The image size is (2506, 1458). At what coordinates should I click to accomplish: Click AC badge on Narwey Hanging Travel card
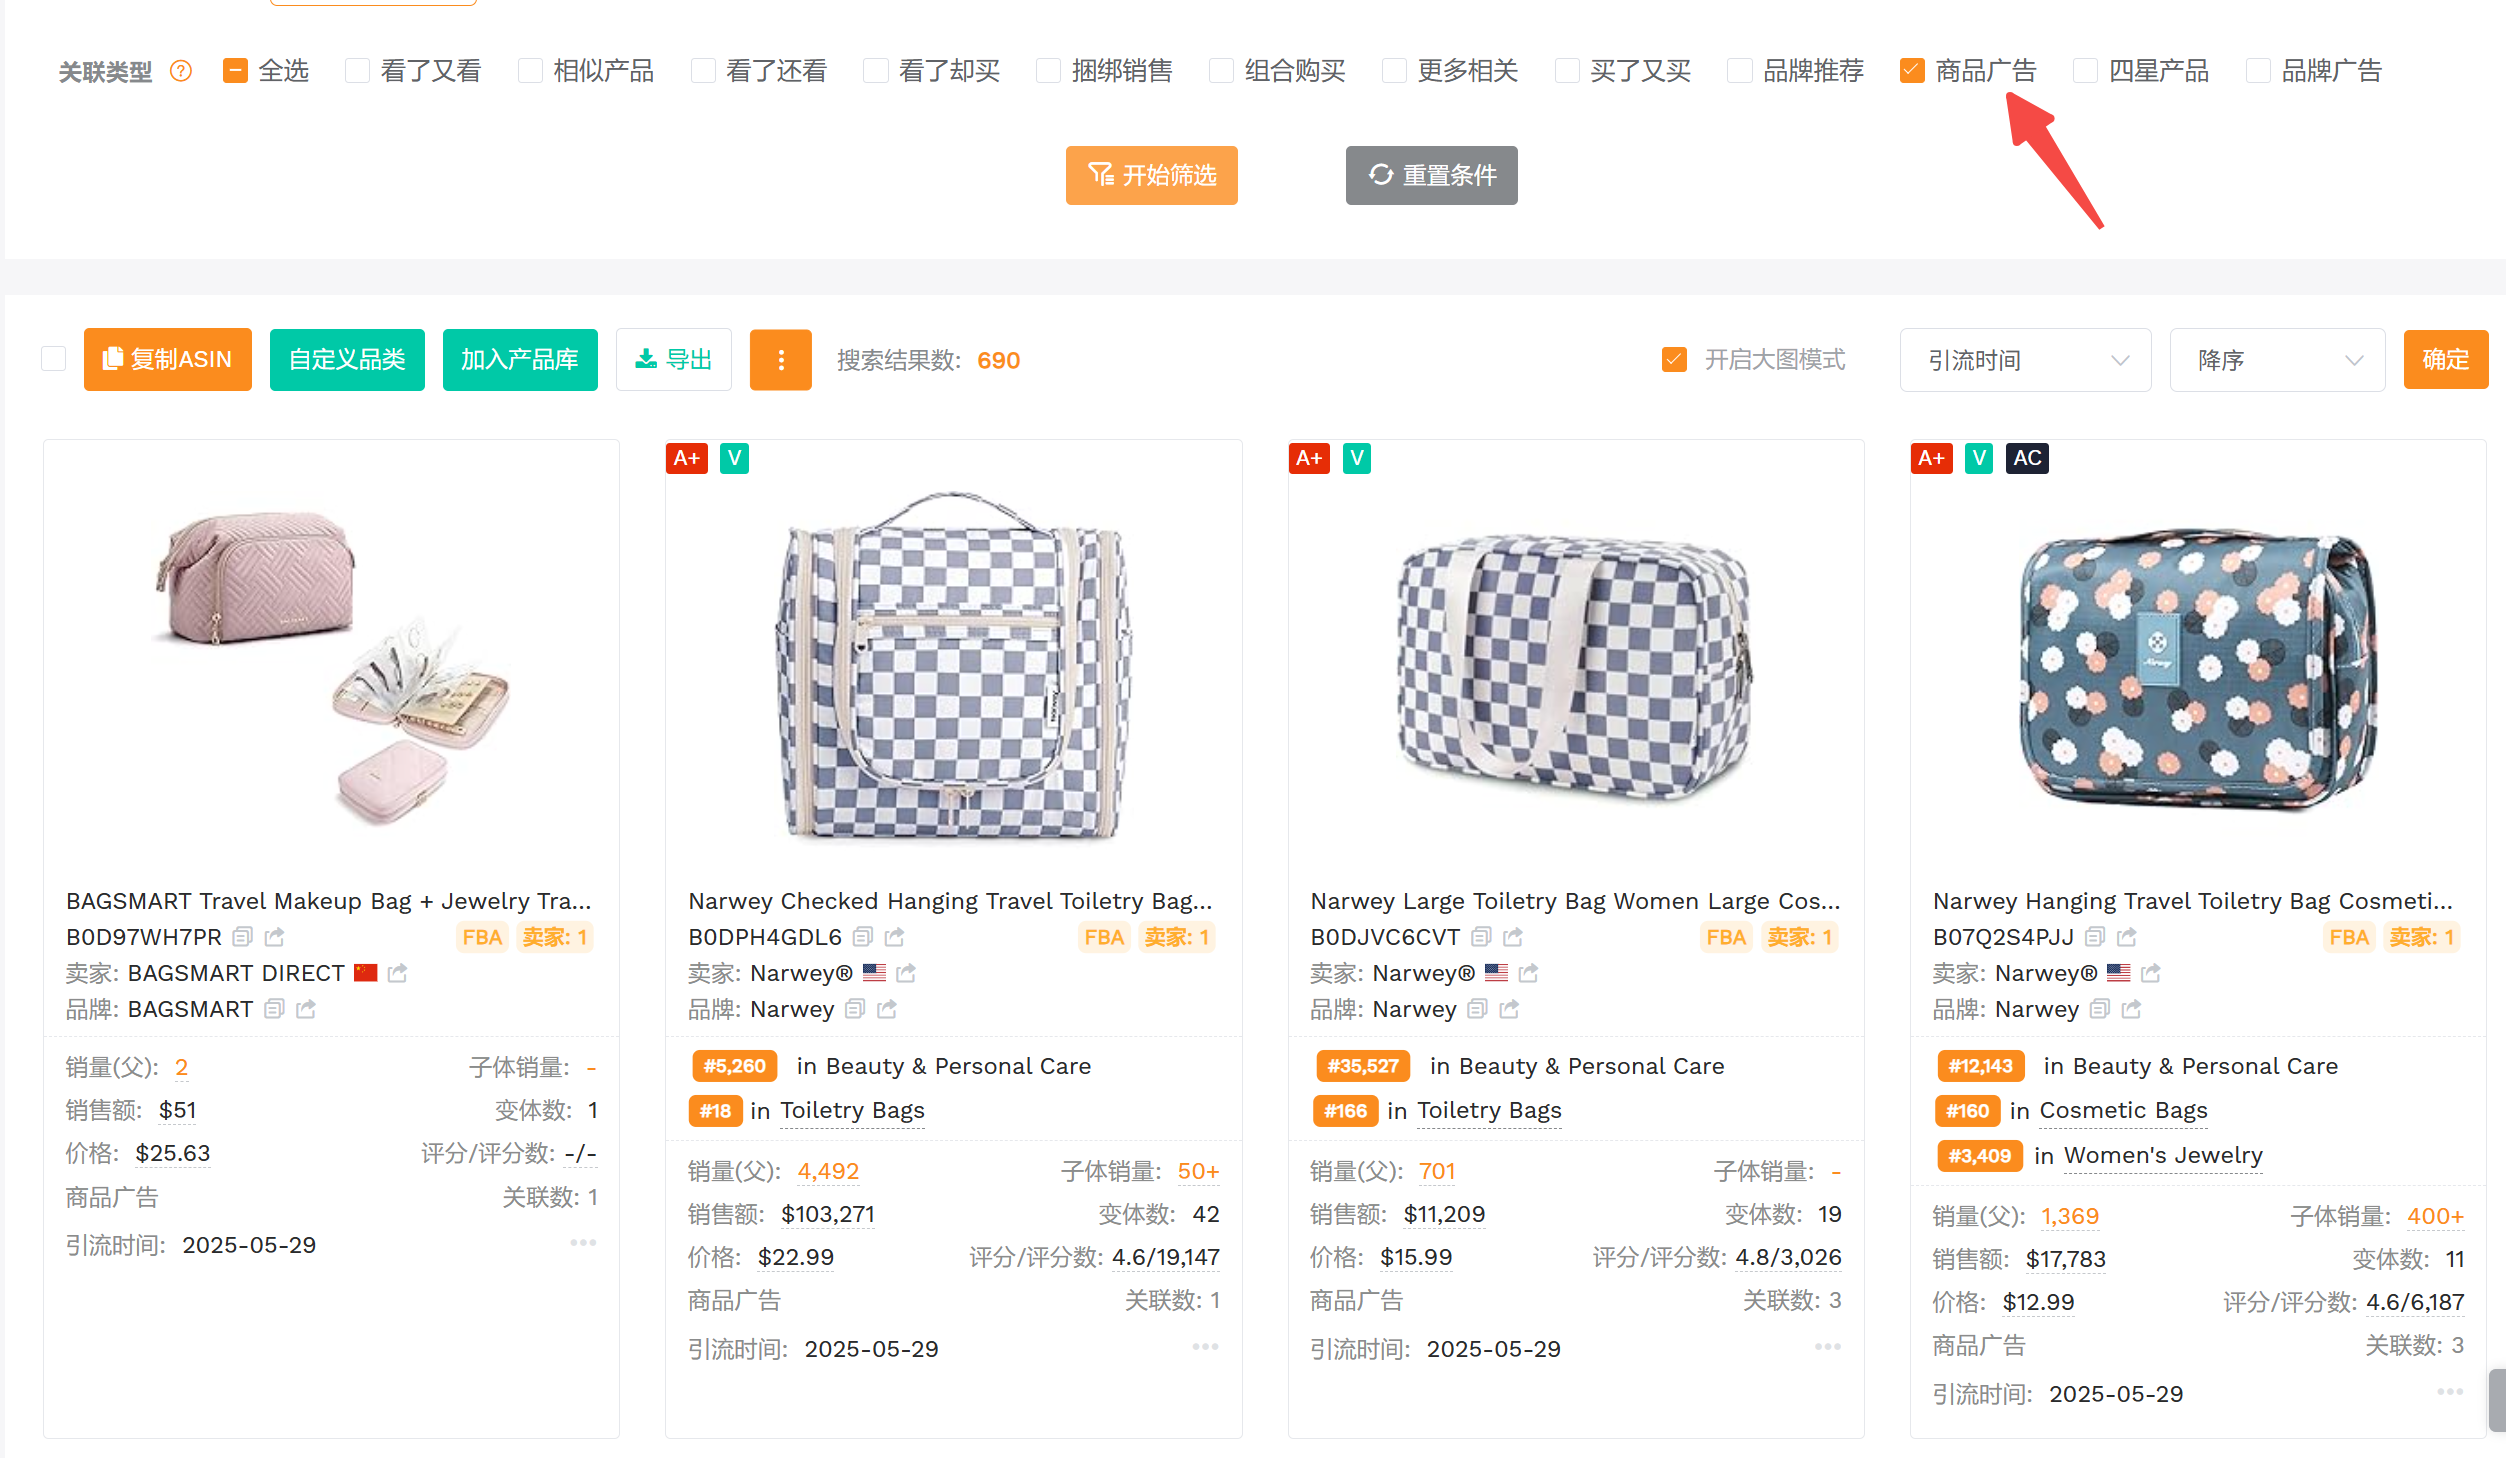(2027, 458)
